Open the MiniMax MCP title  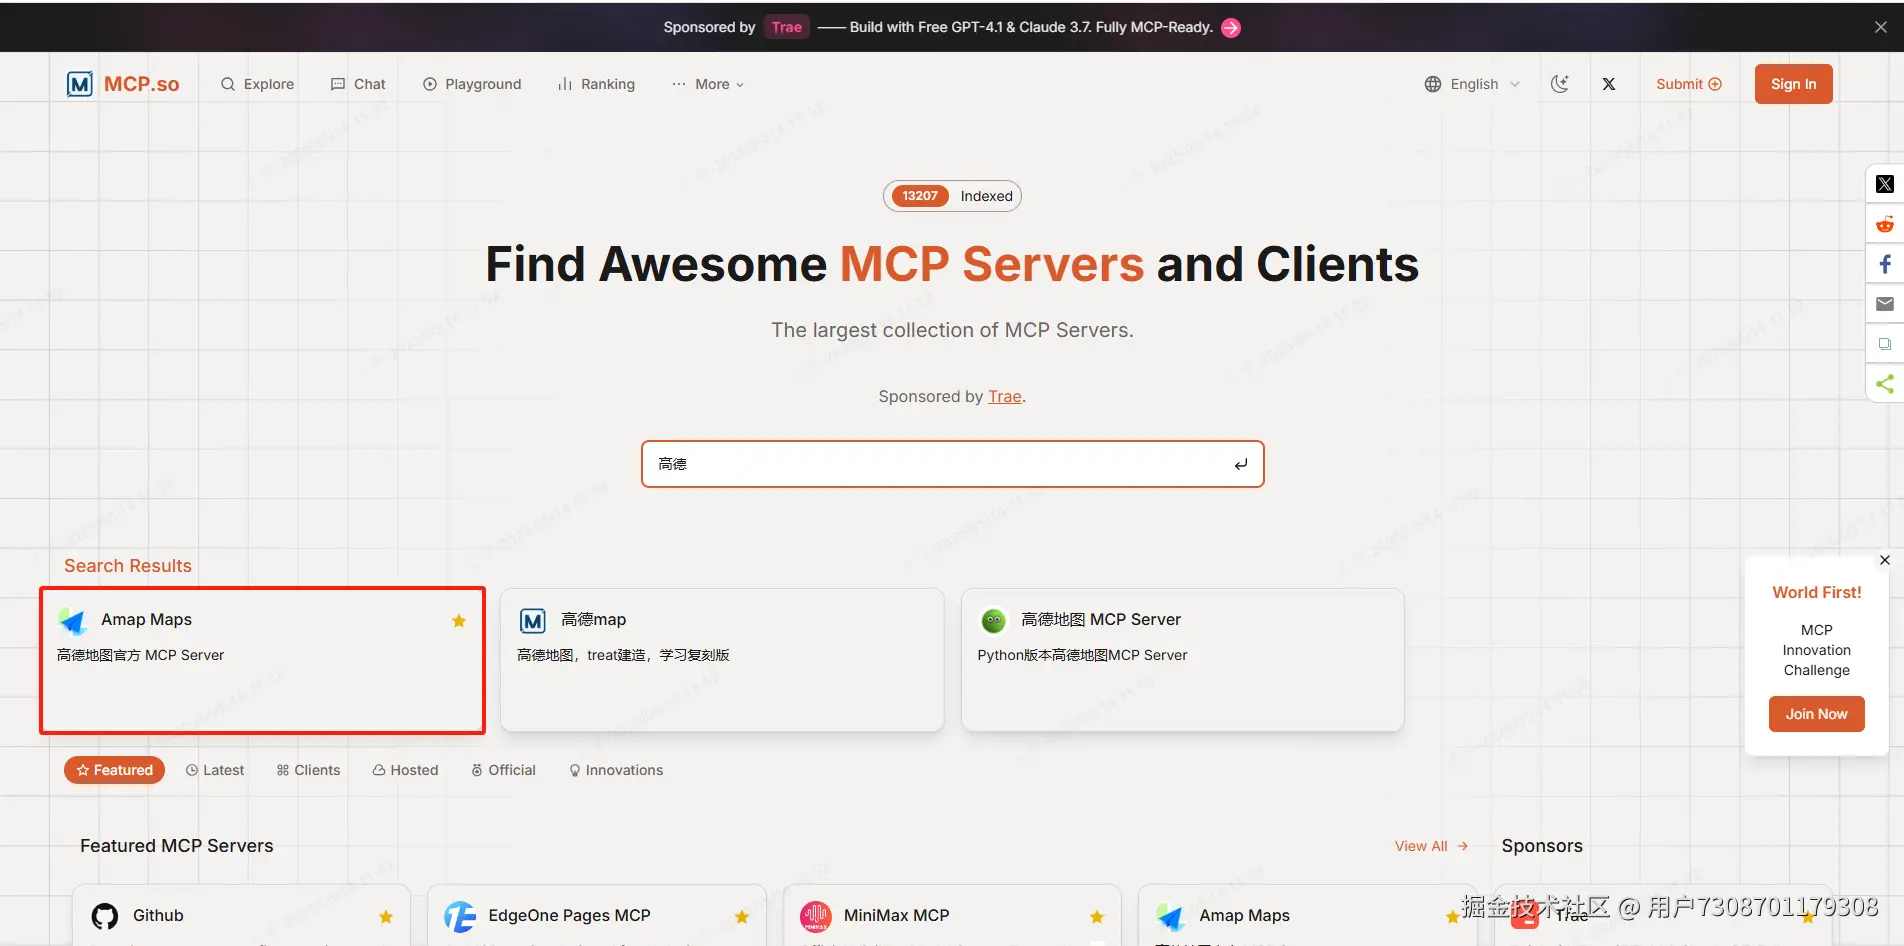point(897,916)
